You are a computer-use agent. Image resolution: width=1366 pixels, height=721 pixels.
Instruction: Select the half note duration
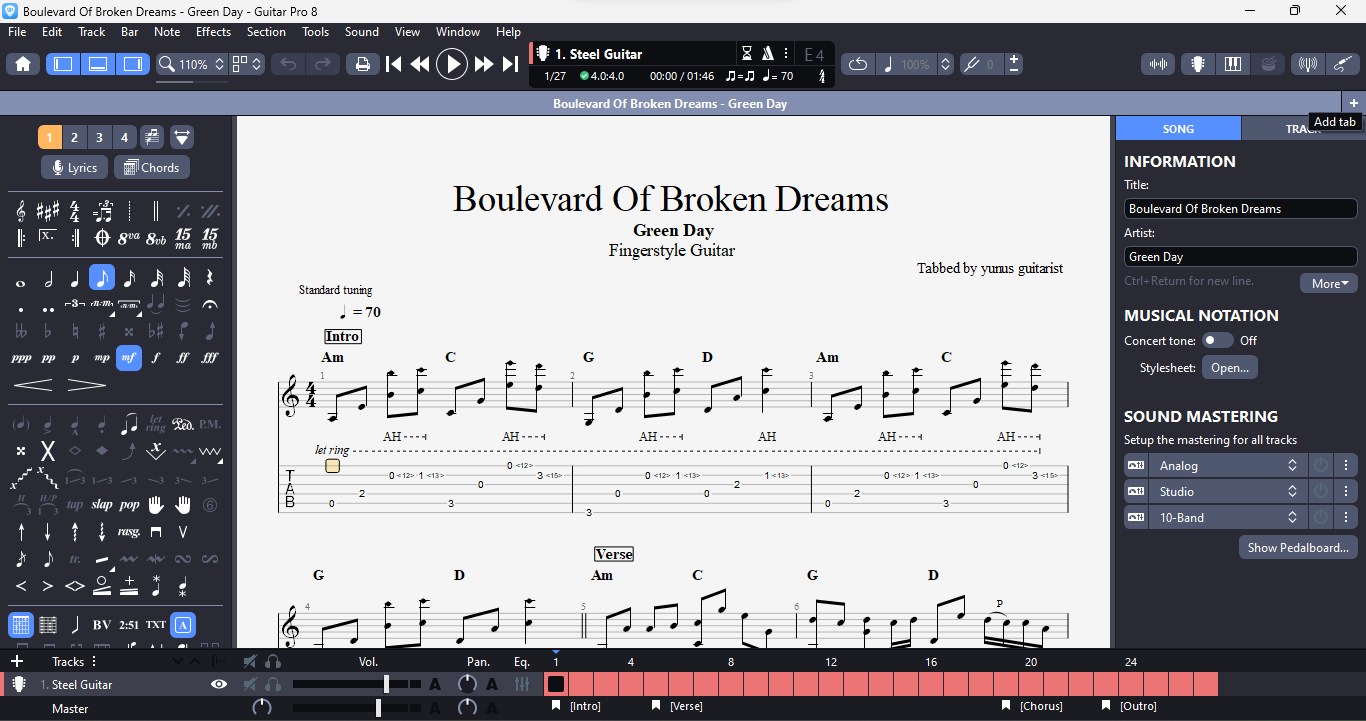point(48,278)
